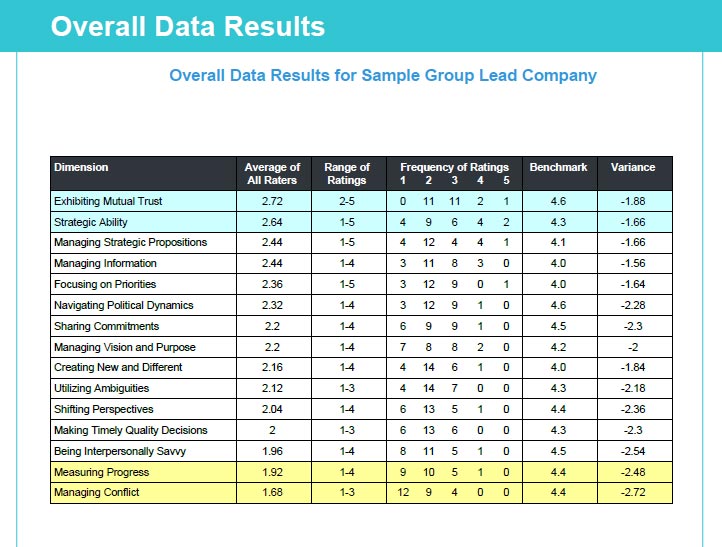Select 'Being Interpersonally Savvy' row label

120,451
